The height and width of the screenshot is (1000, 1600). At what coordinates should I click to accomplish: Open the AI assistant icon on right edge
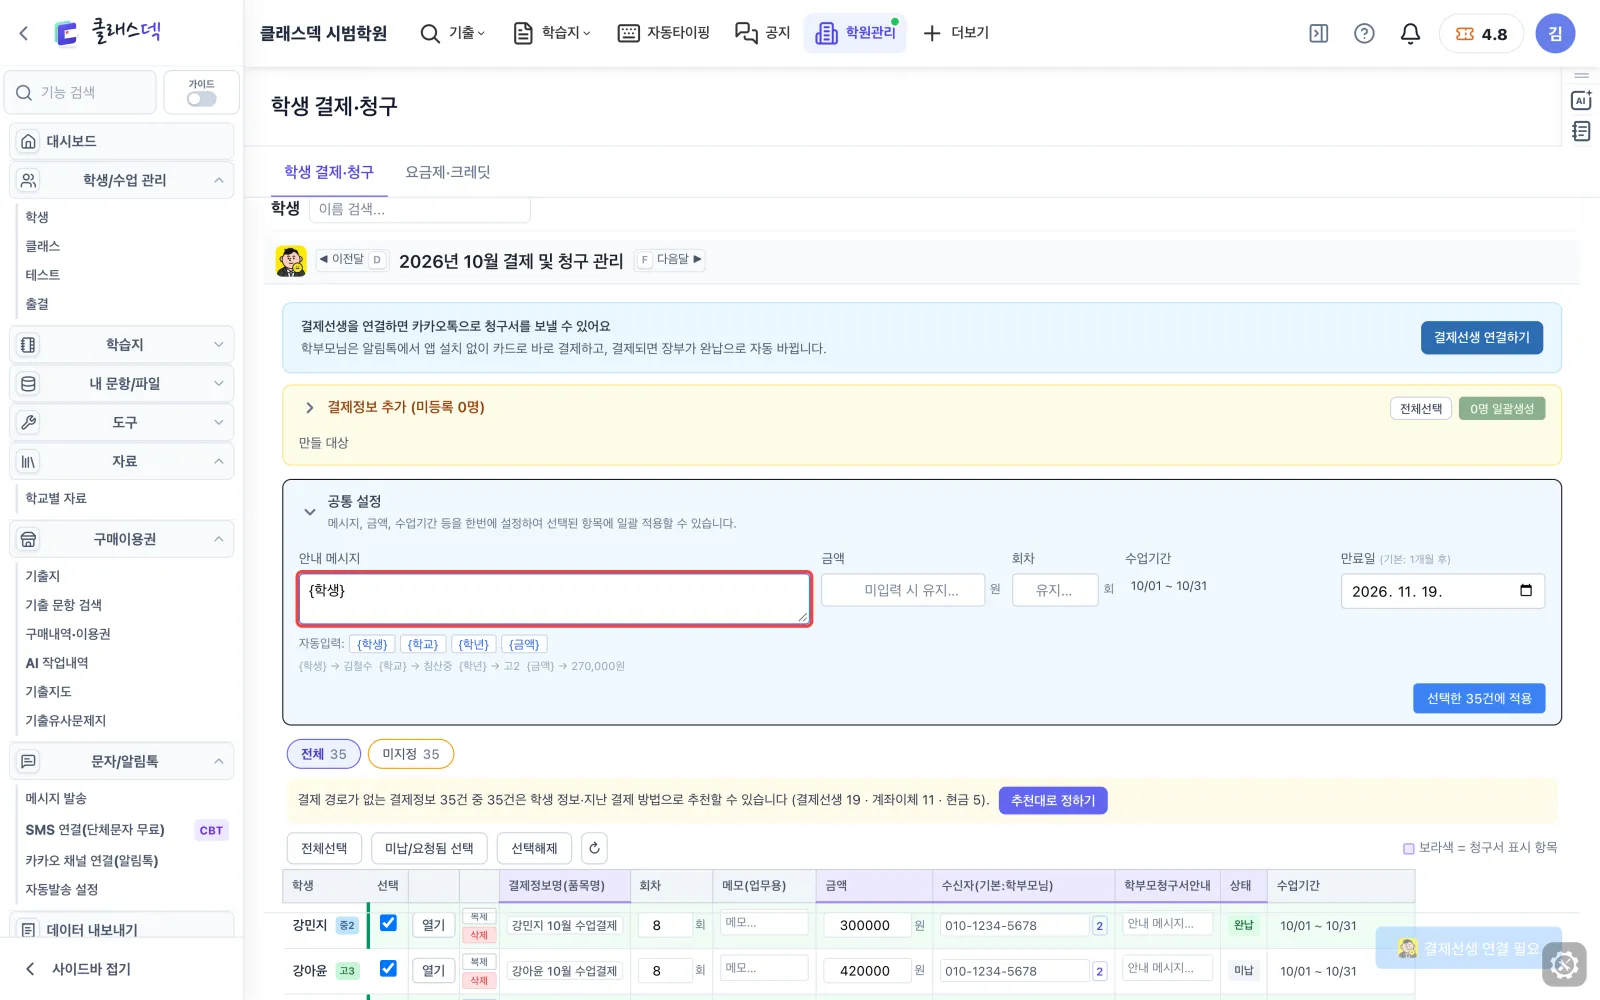[x=1581, y=100]
